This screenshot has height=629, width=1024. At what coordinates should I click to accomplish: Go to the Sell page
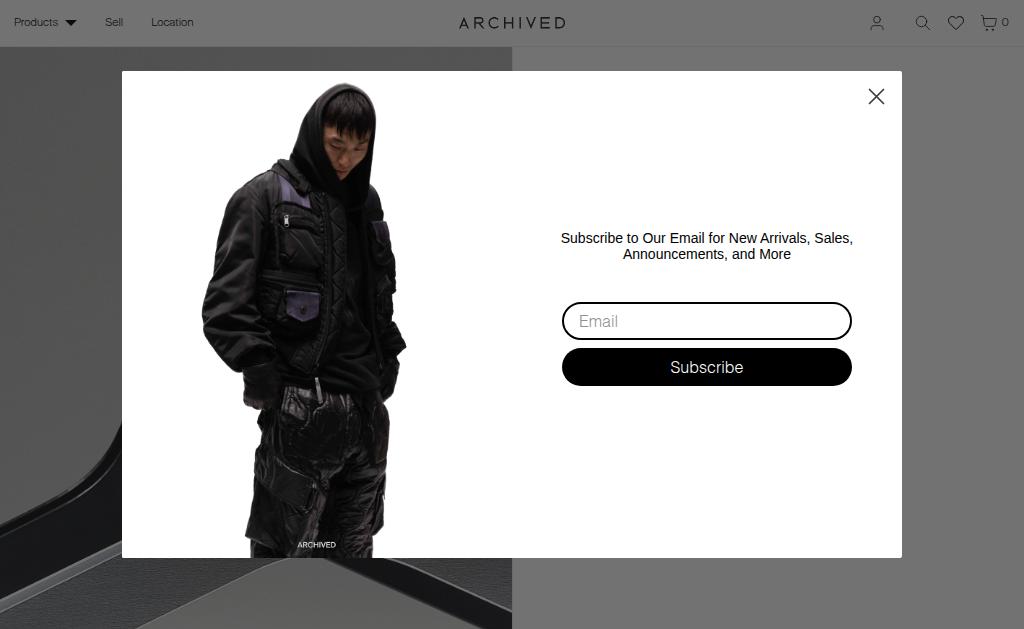114,22
